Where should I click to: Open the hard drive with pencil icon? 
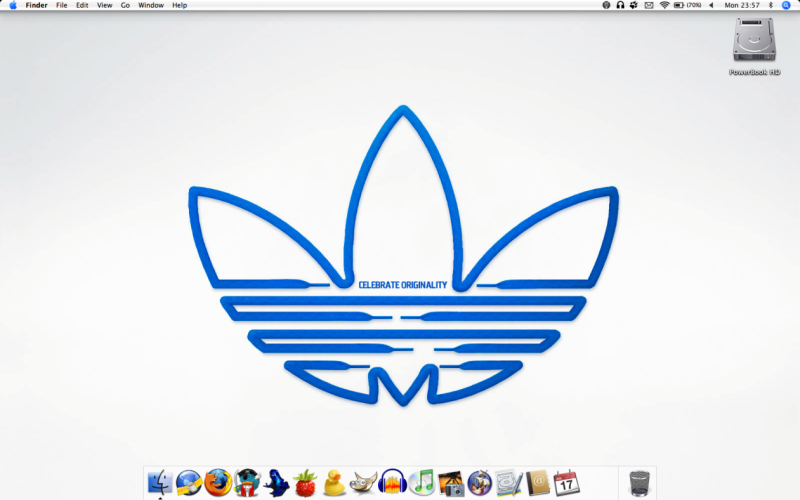(509, 483)
